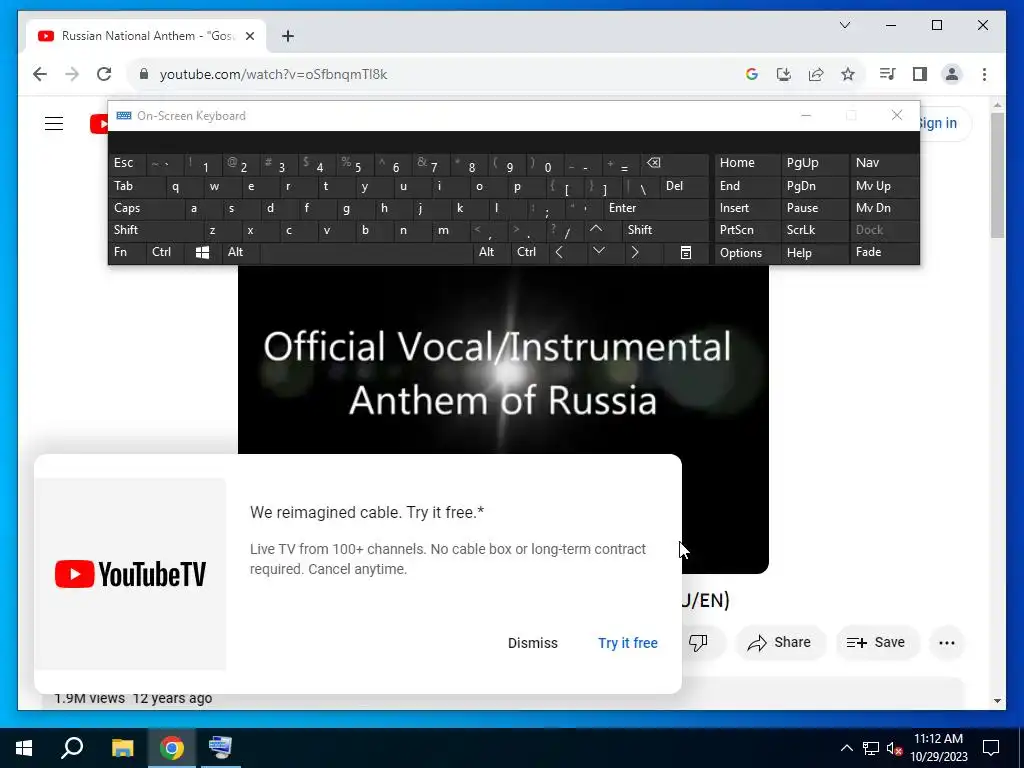Open the media controls icon in Chrome
The height and width of the screenshot is (768, 1024).
[887, 74]
